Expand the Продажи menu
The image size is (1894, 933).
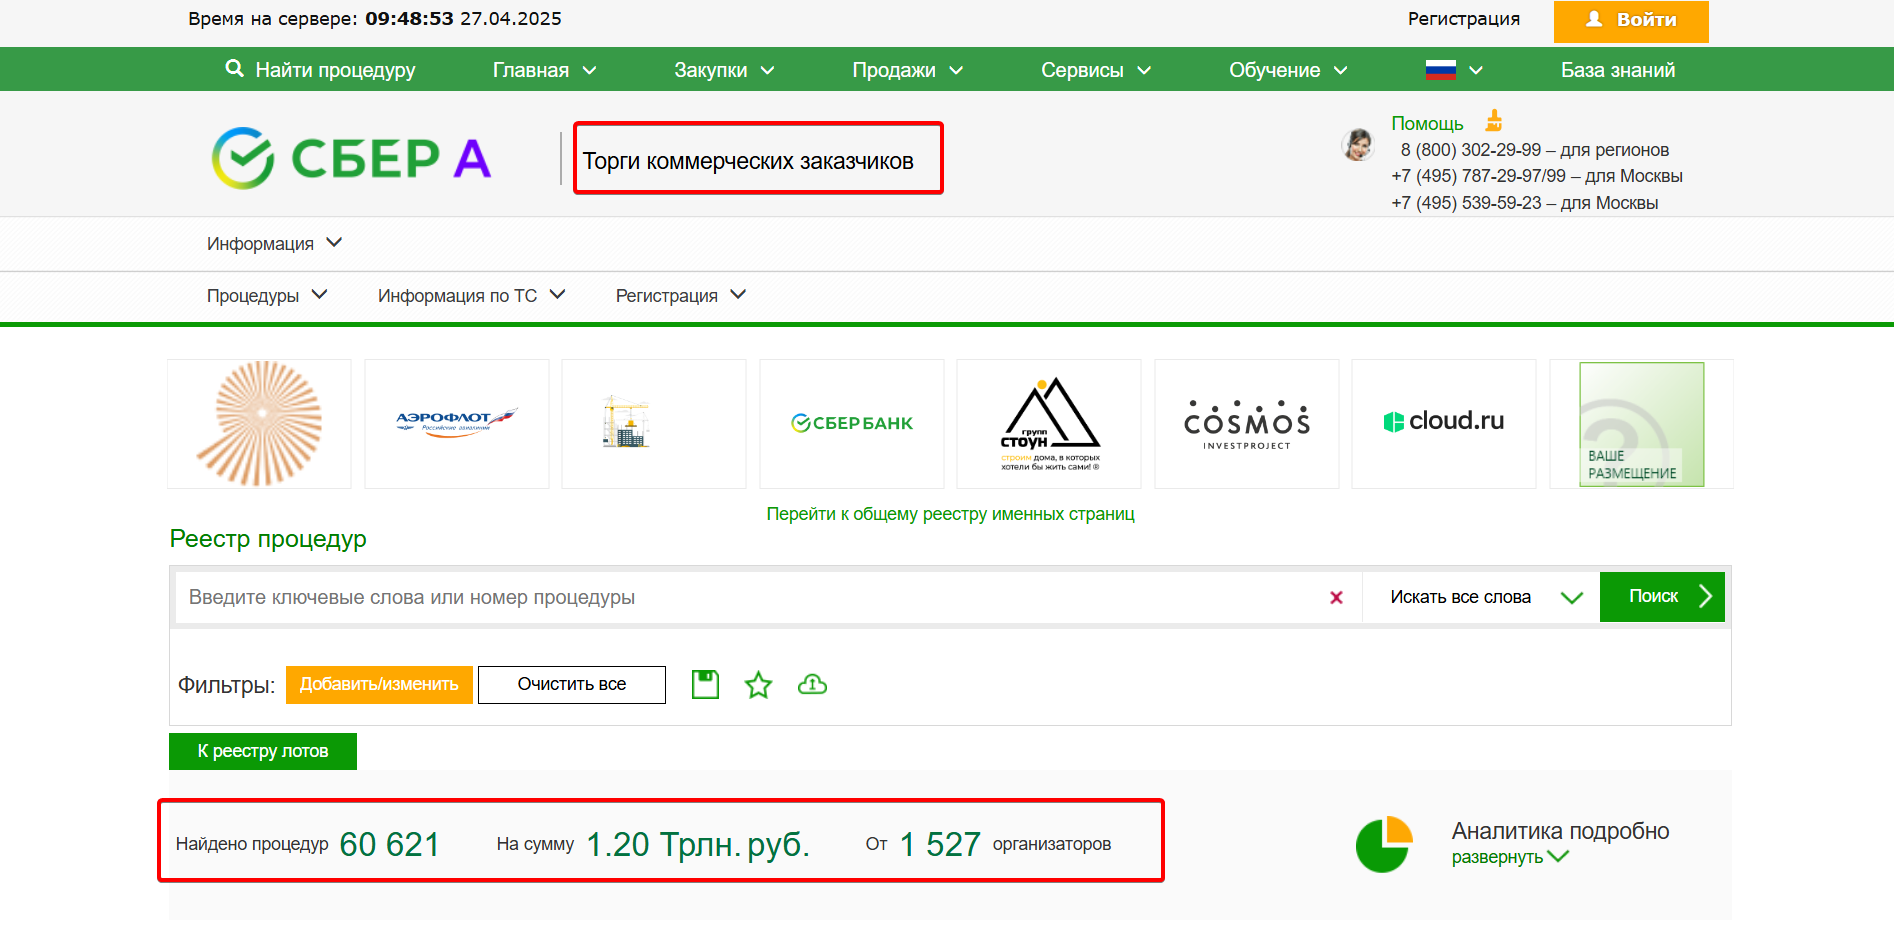[x=907, y=70]
